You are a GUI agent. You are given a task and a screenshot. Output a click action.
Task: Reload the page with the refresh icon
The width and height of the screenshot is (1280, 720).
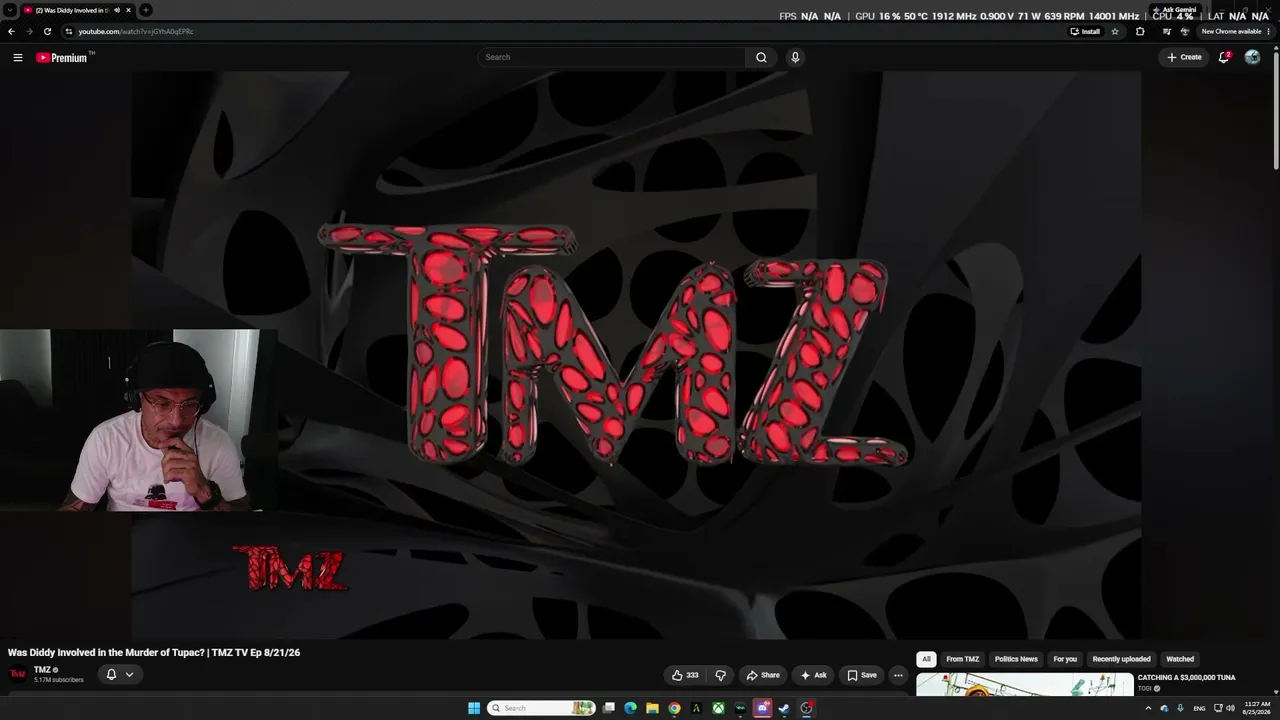[x=47, y=31]
